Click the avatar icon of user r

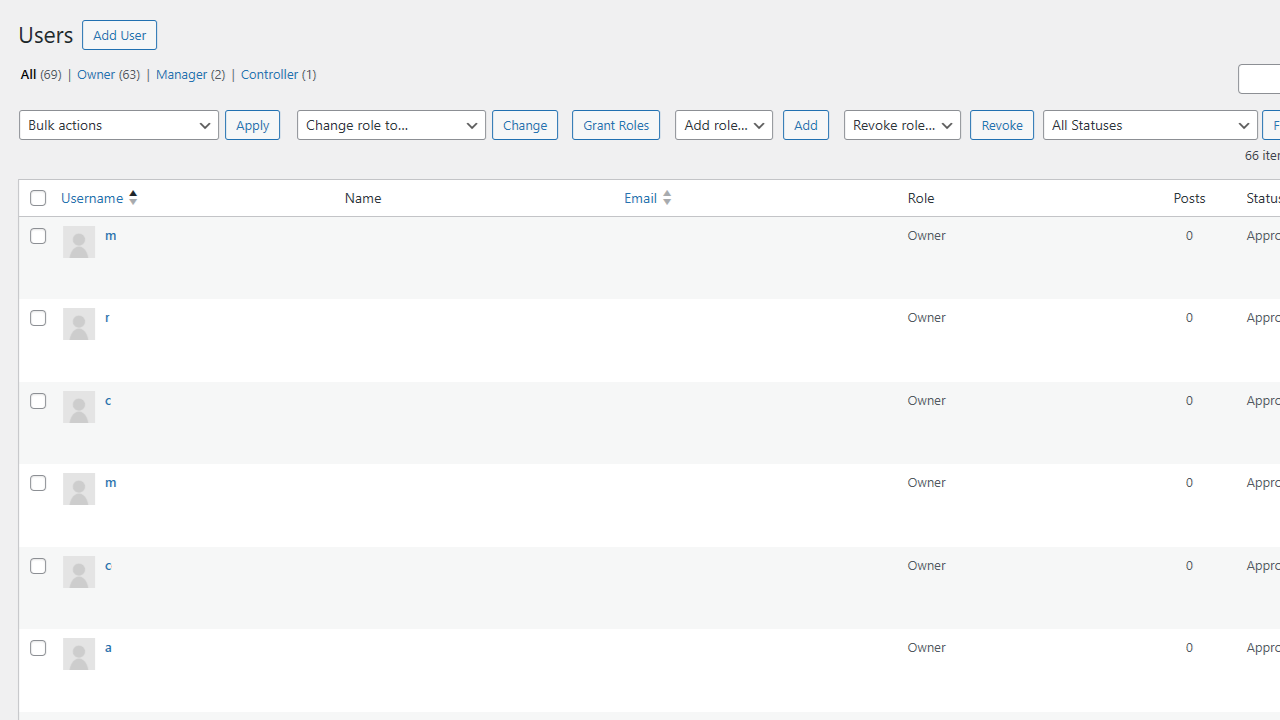[79, 324]
